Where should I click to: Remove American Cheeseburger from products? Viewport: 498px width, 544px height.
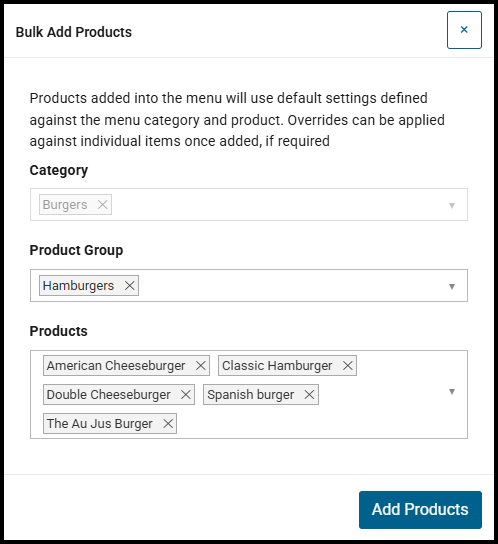[201, 366]
